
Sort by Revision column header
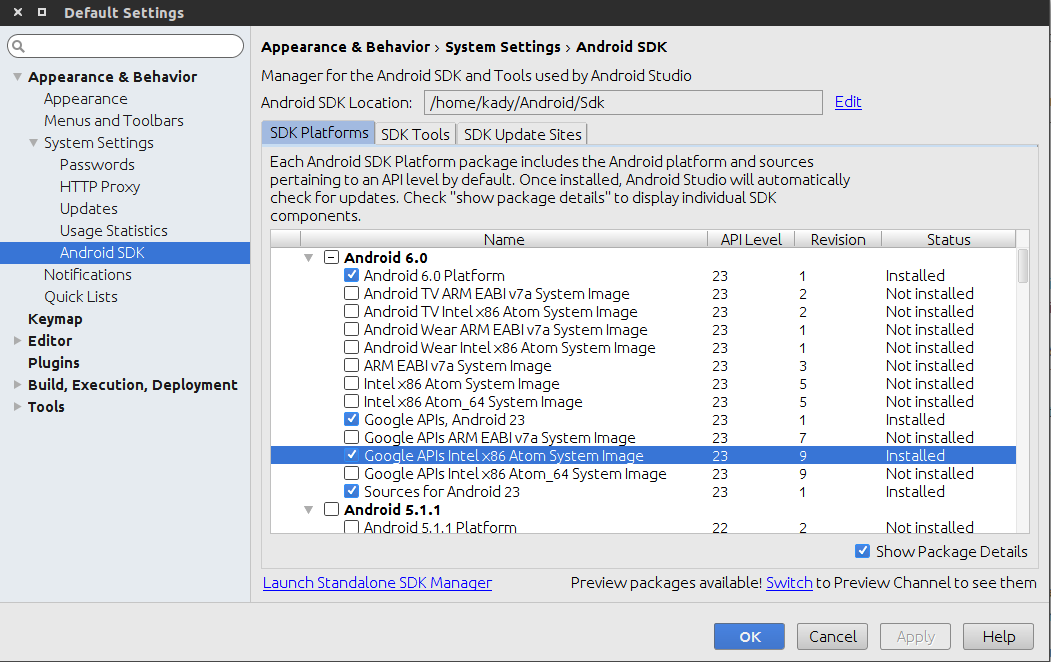pos(838,239)
